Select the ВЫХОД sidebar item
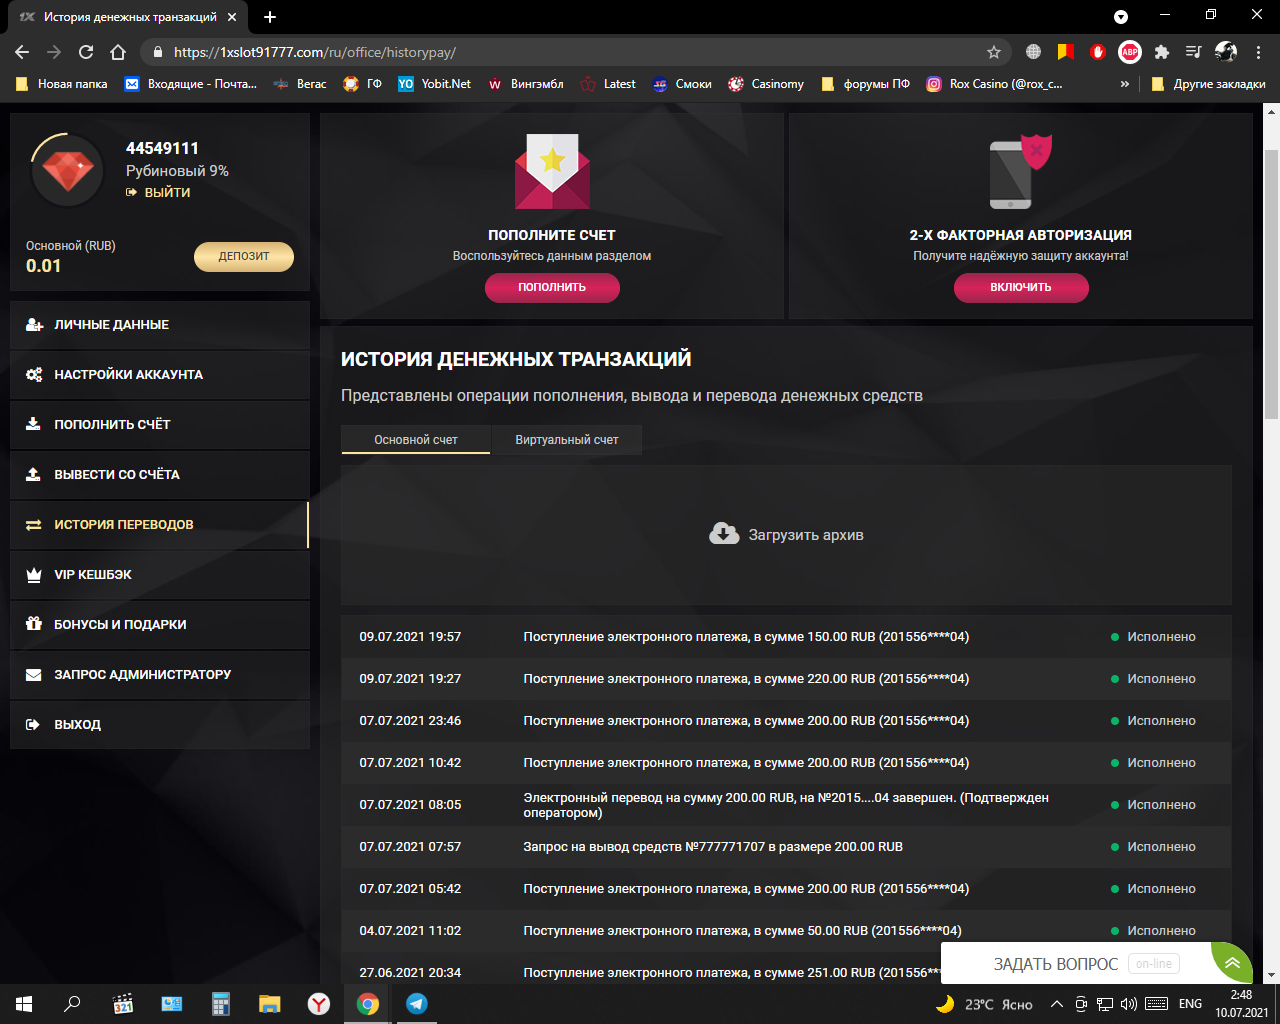 [160, 725]
